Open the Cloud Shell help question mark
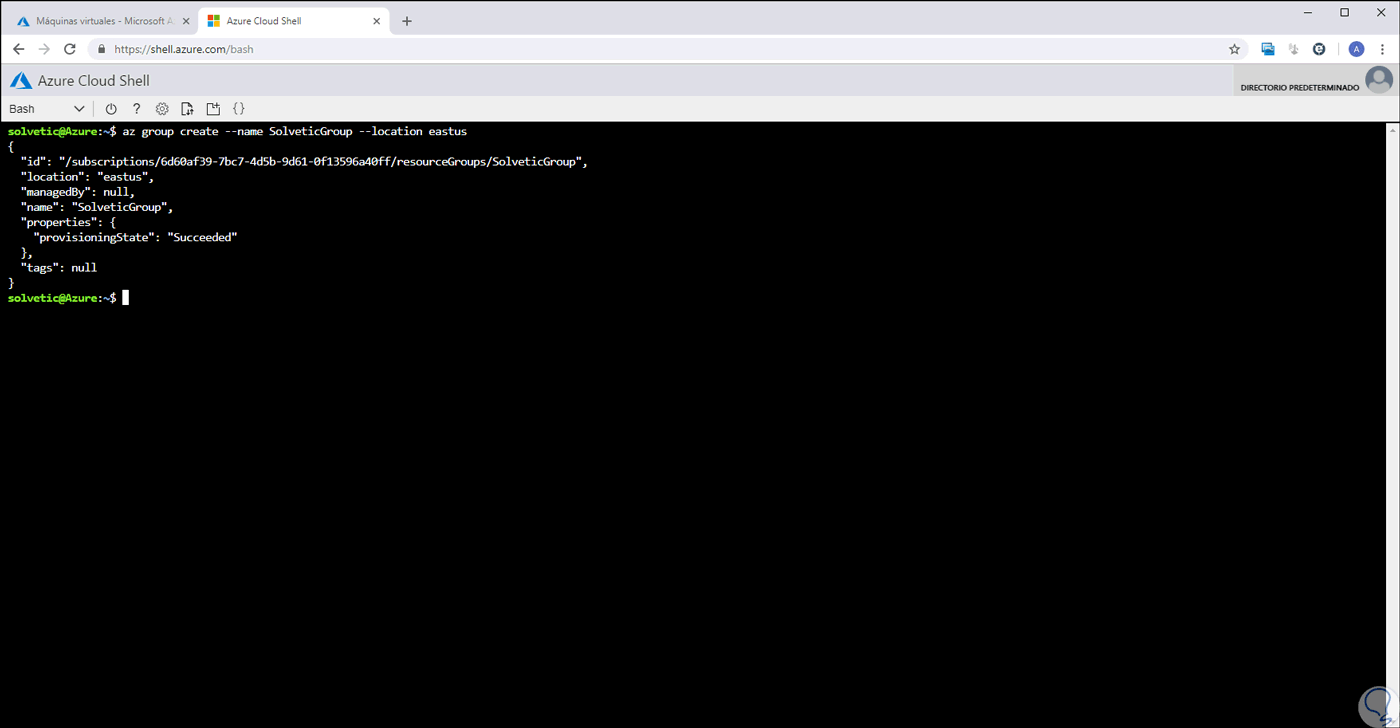This screenshot has height=728, width=1400. point(137,109)
